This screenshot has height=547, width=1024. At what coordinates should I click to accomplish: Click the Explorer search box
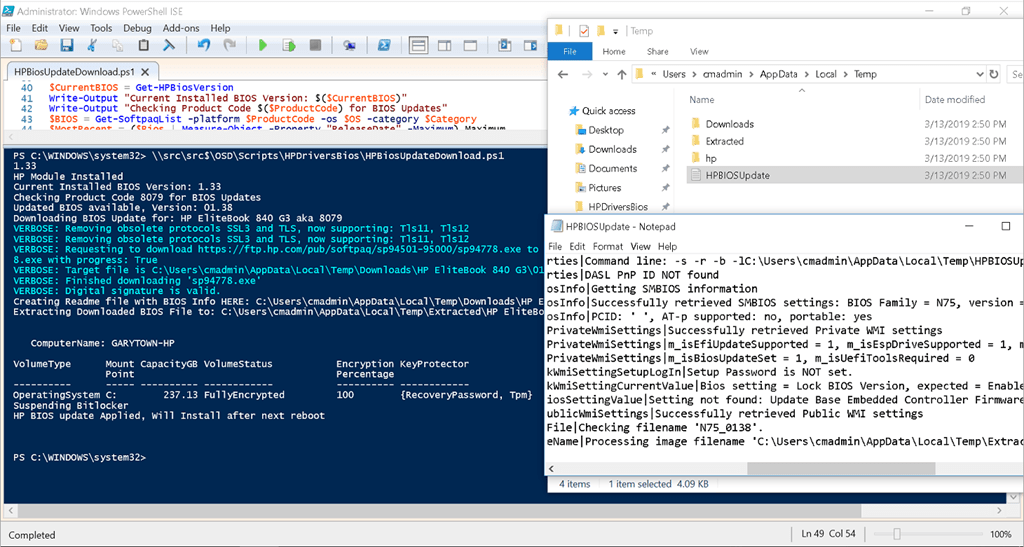pos(1016,74)
